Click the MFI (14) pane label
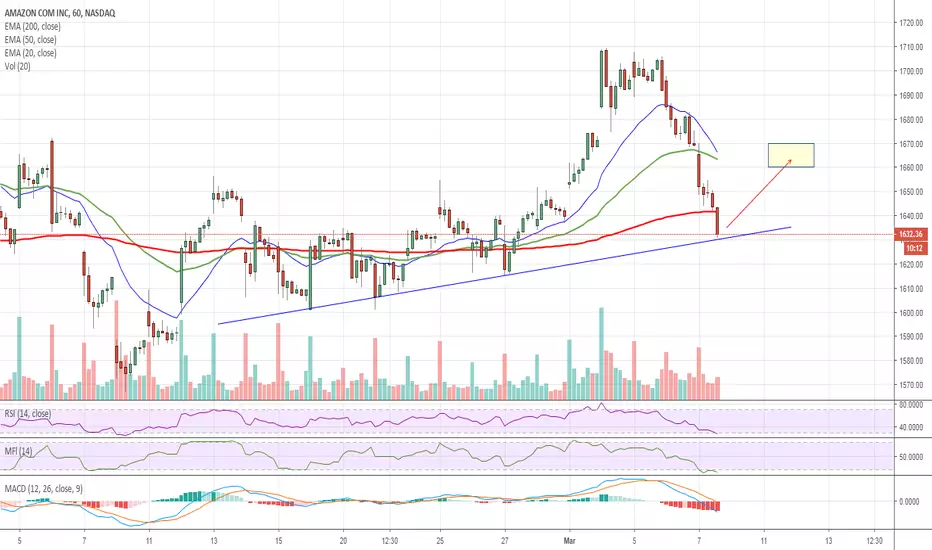Image resolution: width=932 pixels, height=550 pixels. tap(18, 451)
